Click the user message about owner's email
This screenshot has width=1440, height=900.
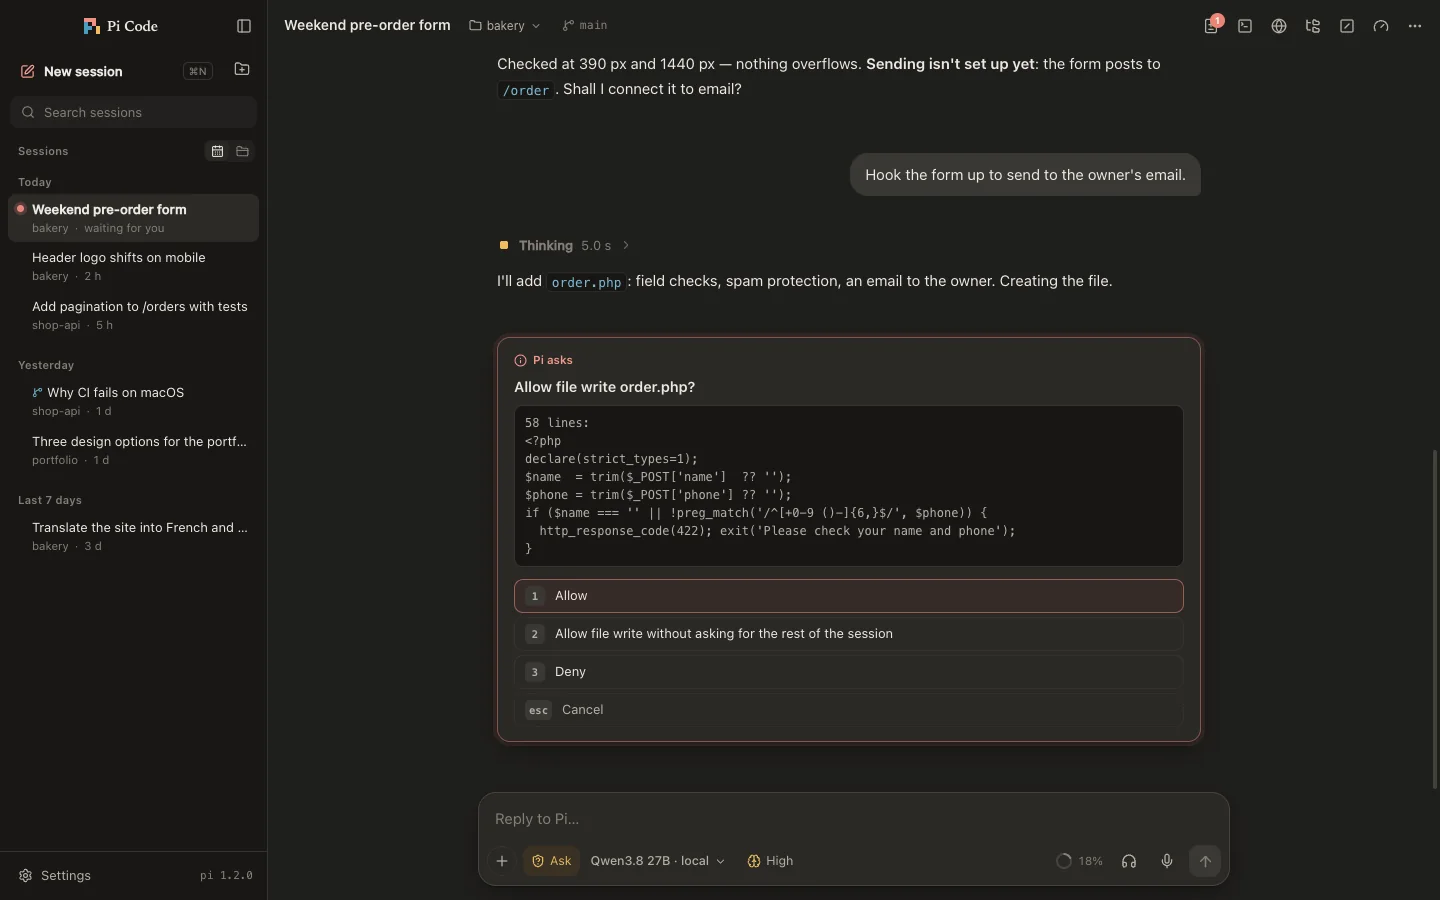[x=1025, y=175]
